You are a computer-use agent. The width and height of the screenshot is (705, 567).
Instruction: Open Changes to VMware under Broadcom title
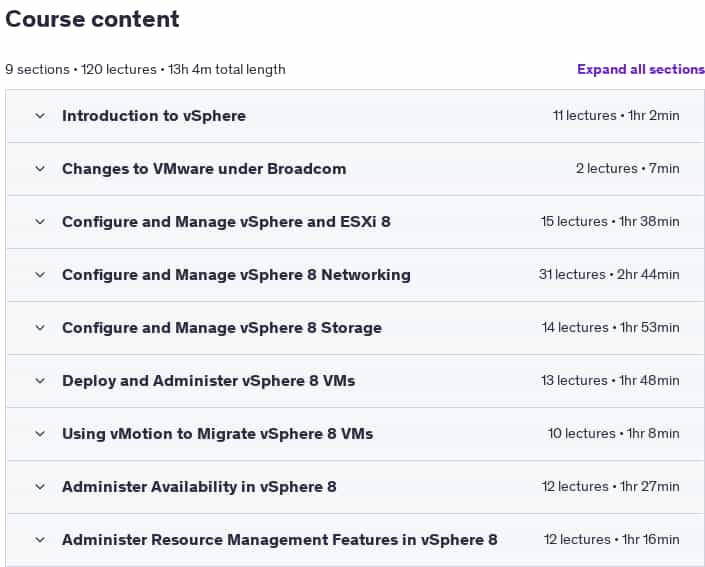[x=204, y=169]
